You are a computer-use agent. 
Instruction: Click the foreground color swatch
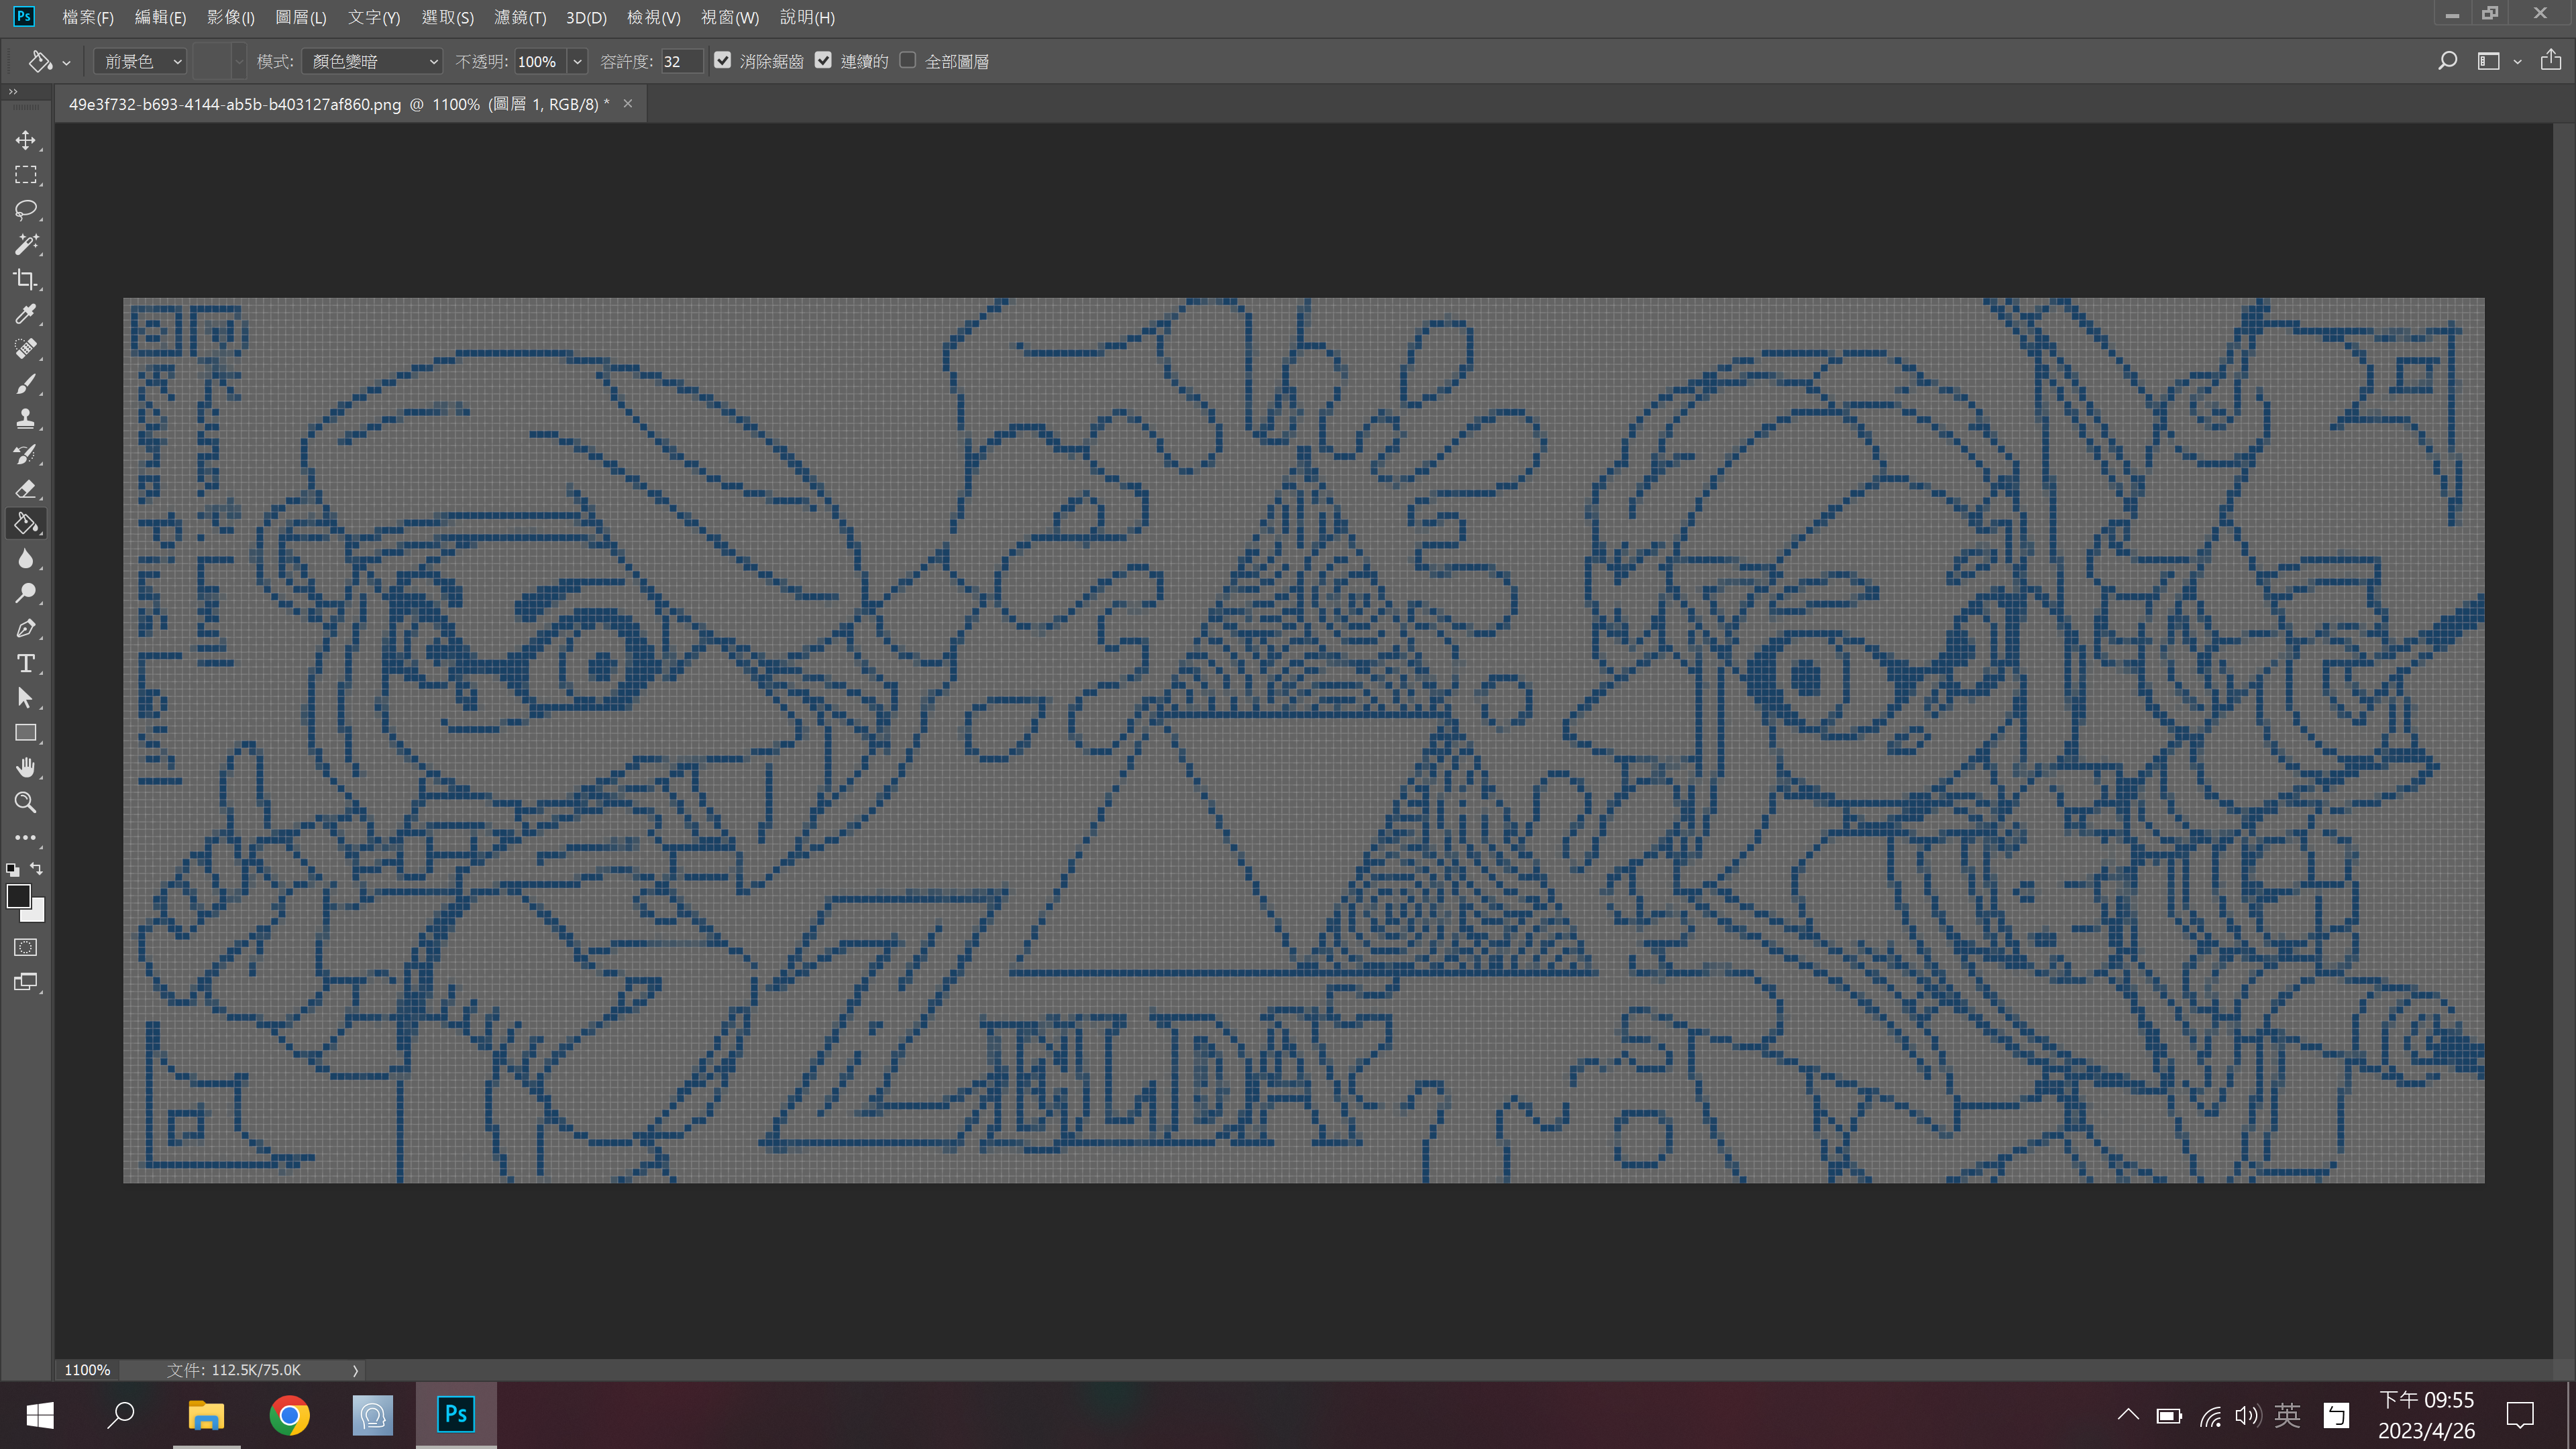(18, 896)
